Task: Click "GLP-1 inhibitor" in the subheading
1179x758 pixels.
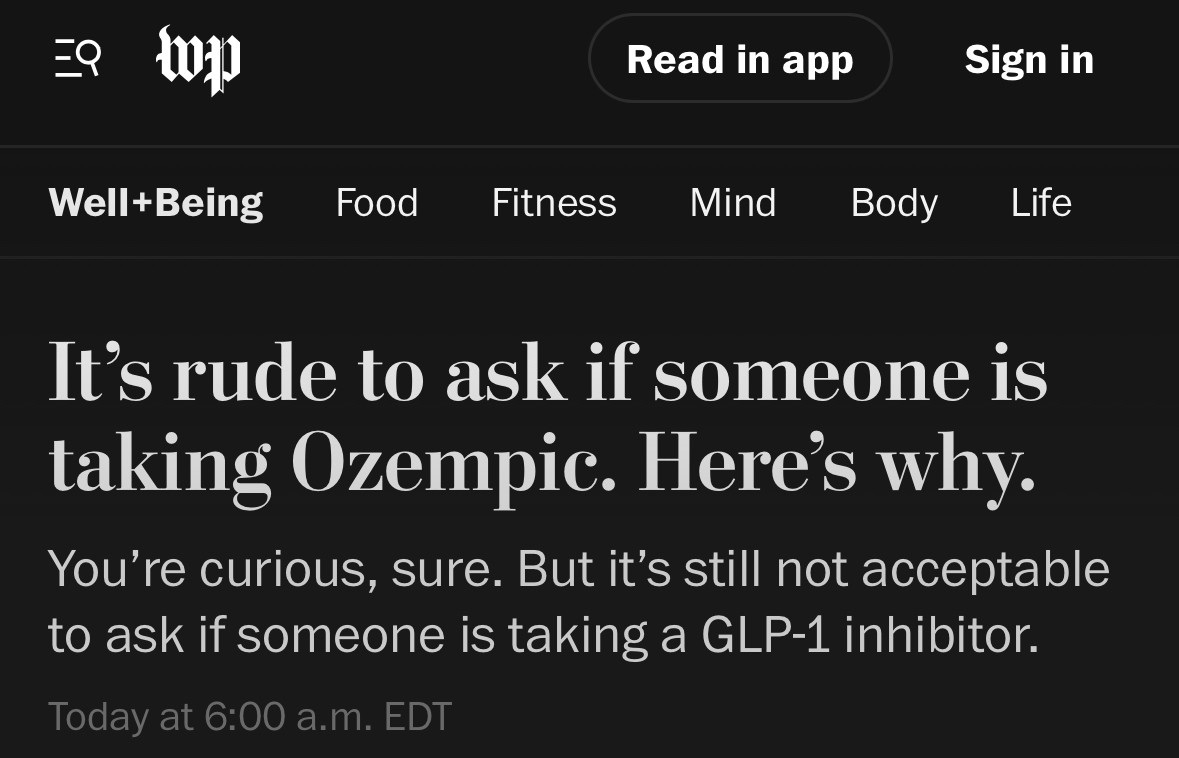Action: (870, 635)
